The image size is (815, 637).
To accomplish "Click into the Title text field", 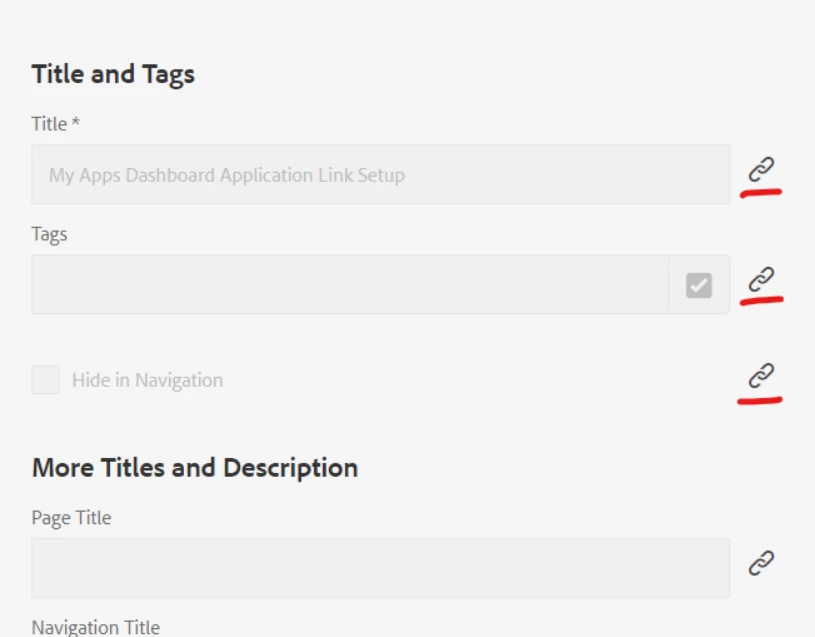I will [380, 175].
